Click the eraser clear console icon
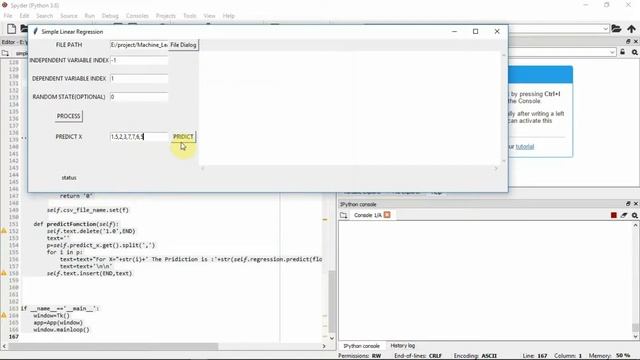 [624, 215]
